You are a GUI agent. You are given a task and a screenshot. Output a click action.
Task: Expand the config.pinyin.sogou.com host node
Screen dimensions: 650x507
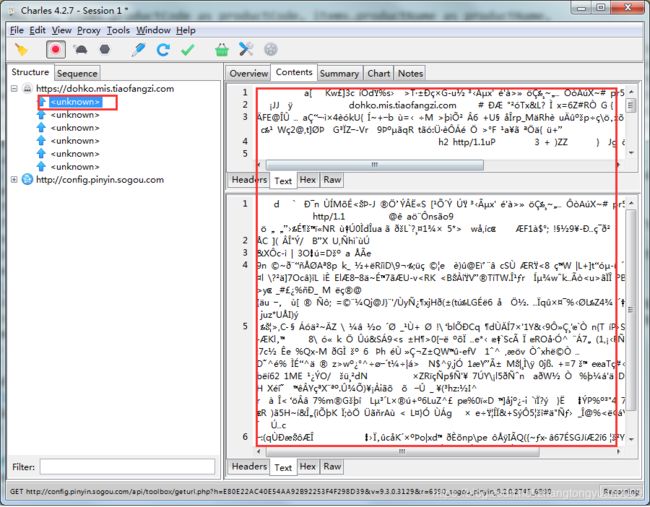click(x=14, y=180)
